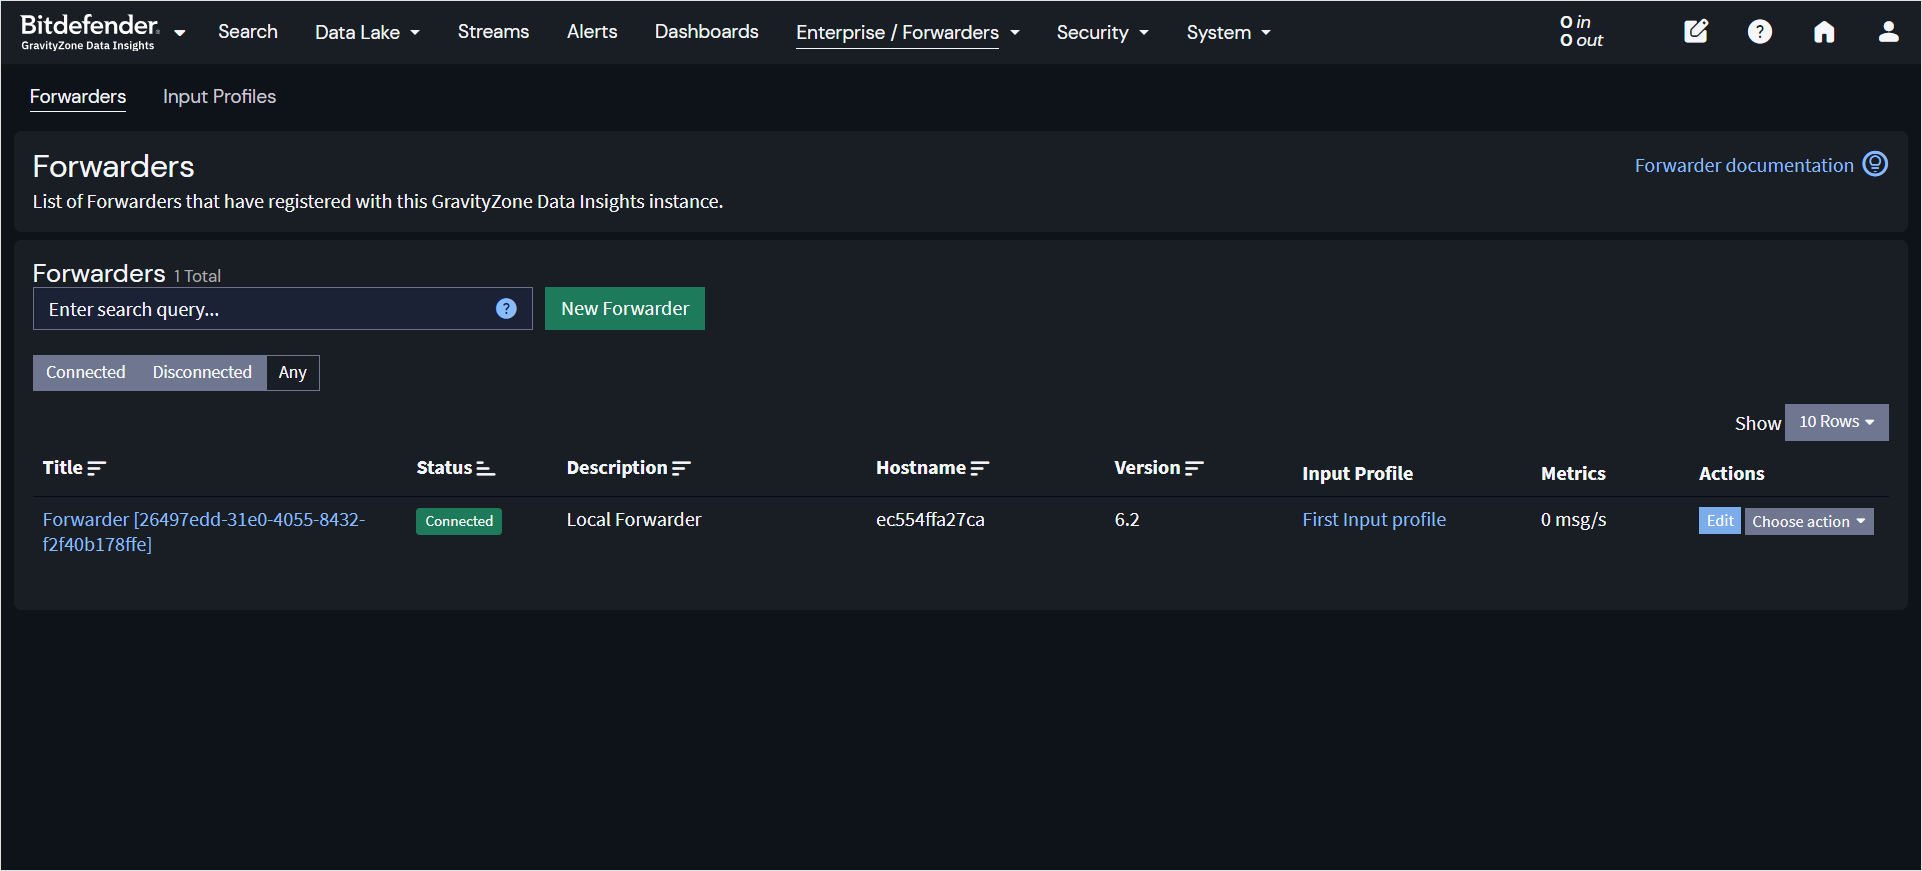Viewport: 1922px width, 871px height.
Task: Open the Choose action dropdown
Action: pos(1809,521)
